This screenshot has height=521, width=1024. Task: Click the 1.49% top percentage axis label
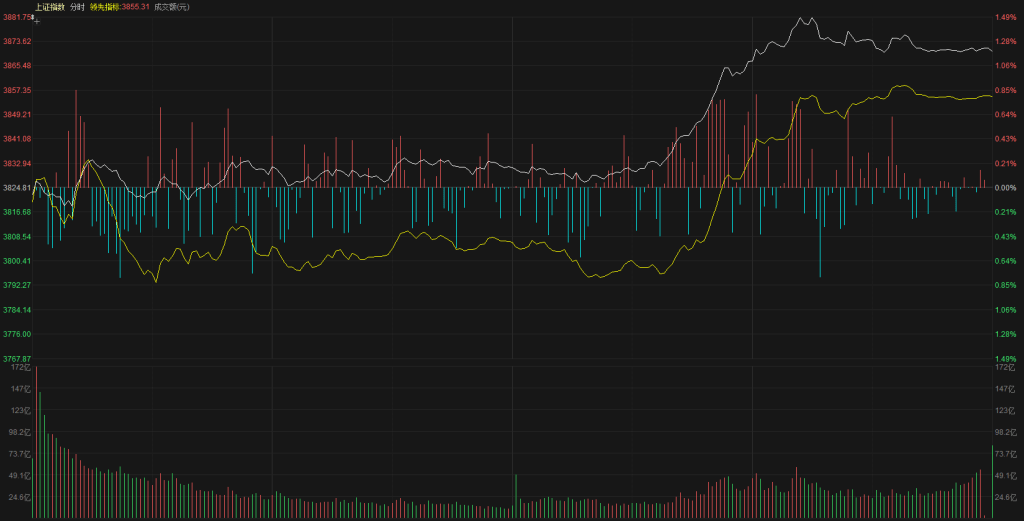pos(1006,17)
